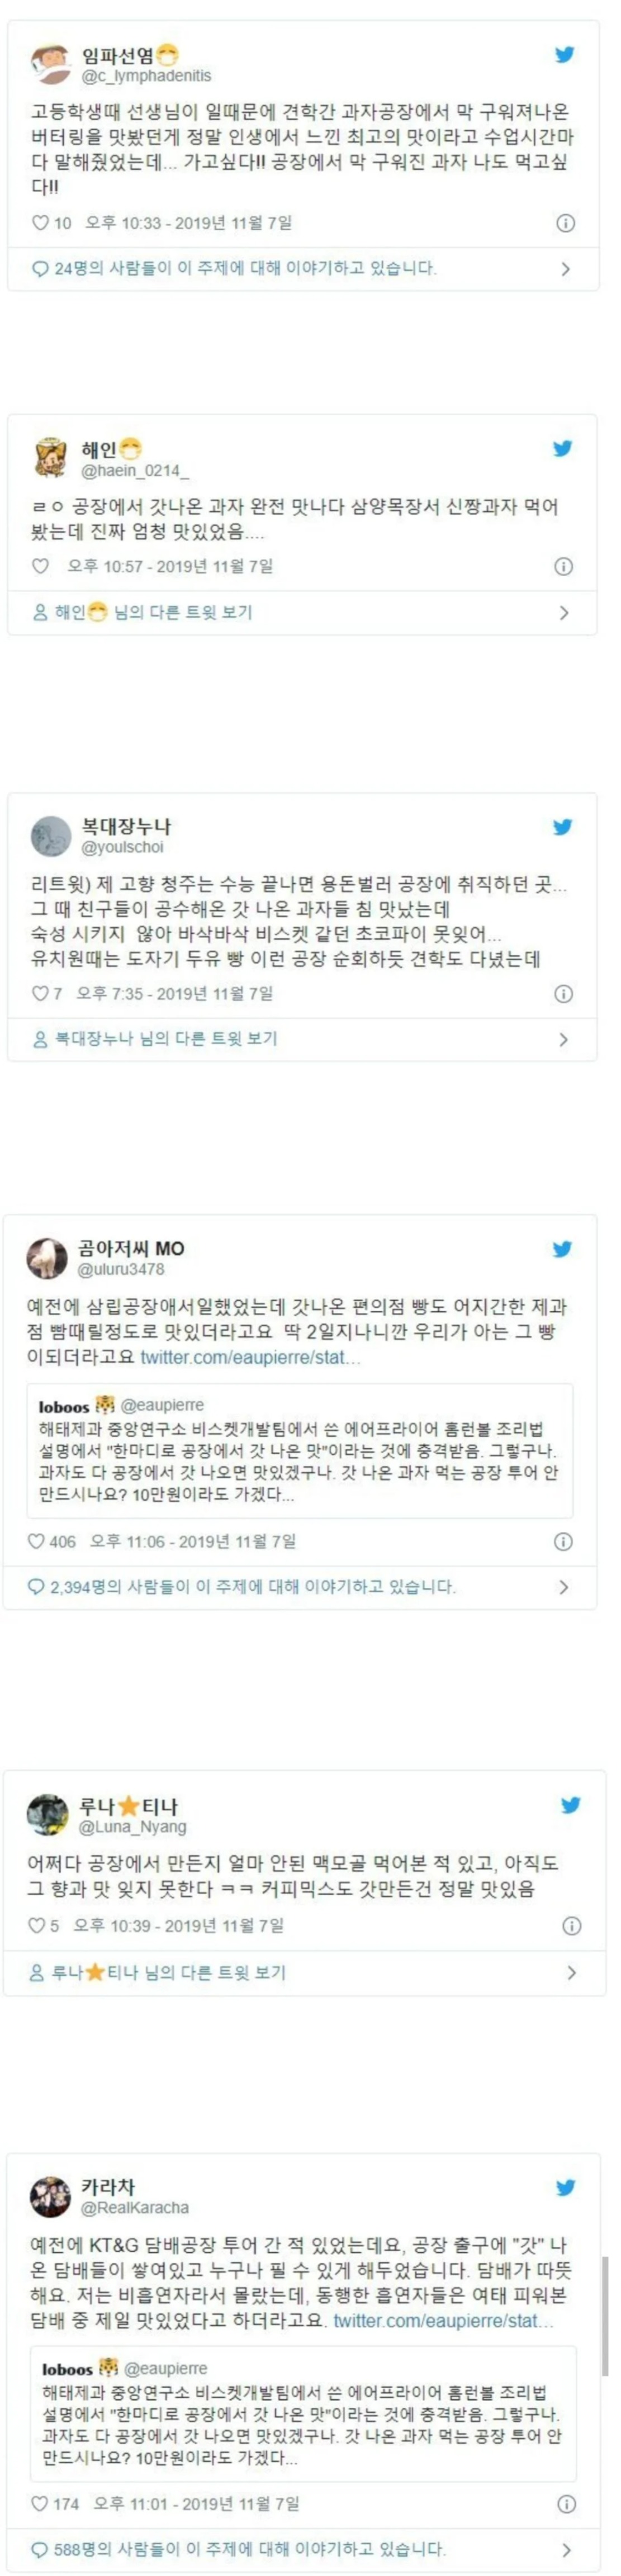Like the 루나티나 tweet with heart icon
The image size is (621, 2576).
36,1925
